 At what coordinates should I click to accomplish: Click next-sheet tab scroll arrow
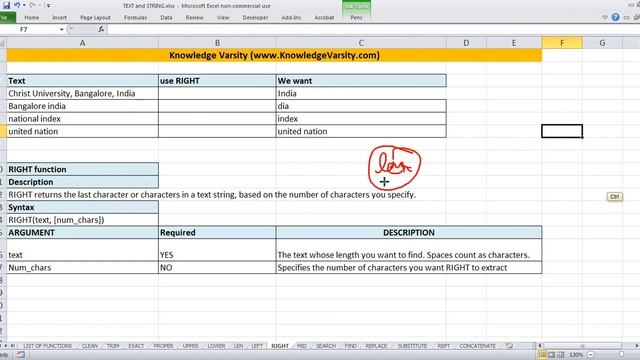(6, 346)
